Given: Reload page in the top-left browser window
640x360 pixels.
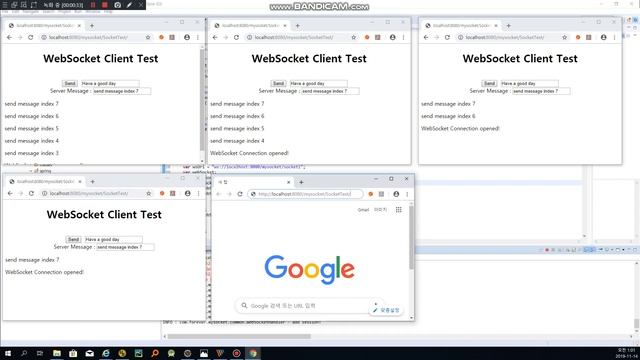Looking at the screenshot, I should pyautogui.click(x=31, y=37).
